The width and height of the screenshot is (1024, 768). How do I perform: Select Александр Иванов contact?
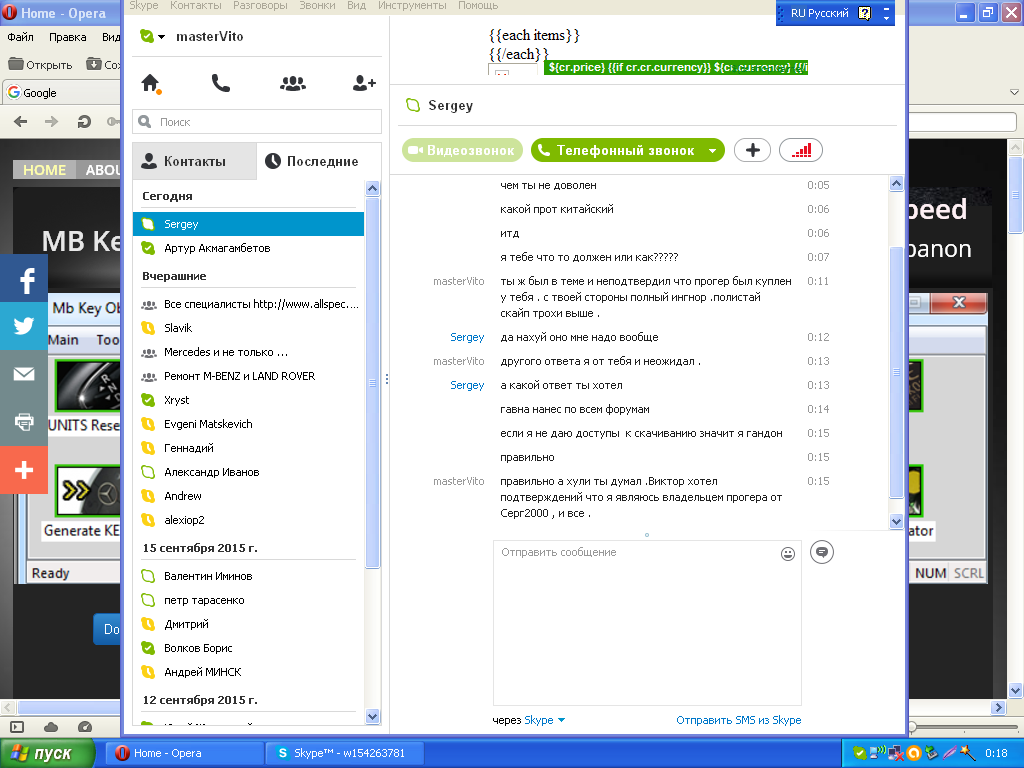(x=248, y=472)
